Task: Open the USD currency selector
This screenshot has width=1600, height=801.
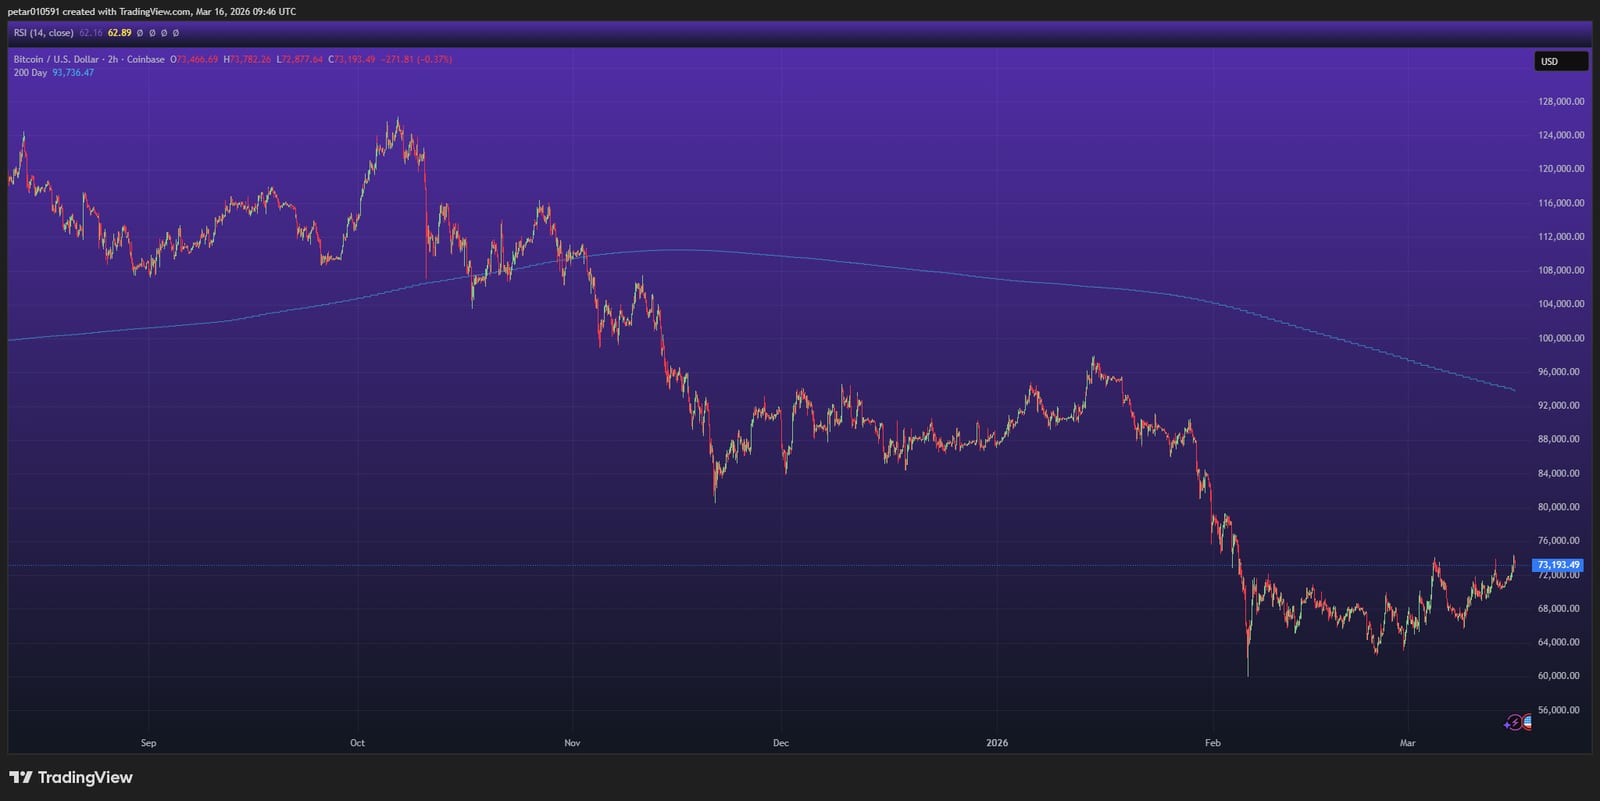Action: point(1561,61)
